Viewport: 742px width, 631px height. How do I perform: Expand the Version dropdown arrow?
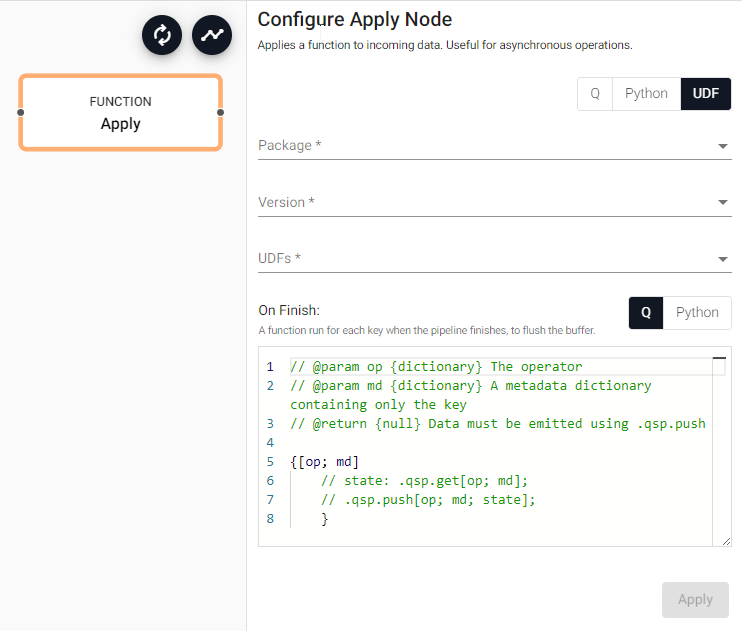[x=723, y=203]
